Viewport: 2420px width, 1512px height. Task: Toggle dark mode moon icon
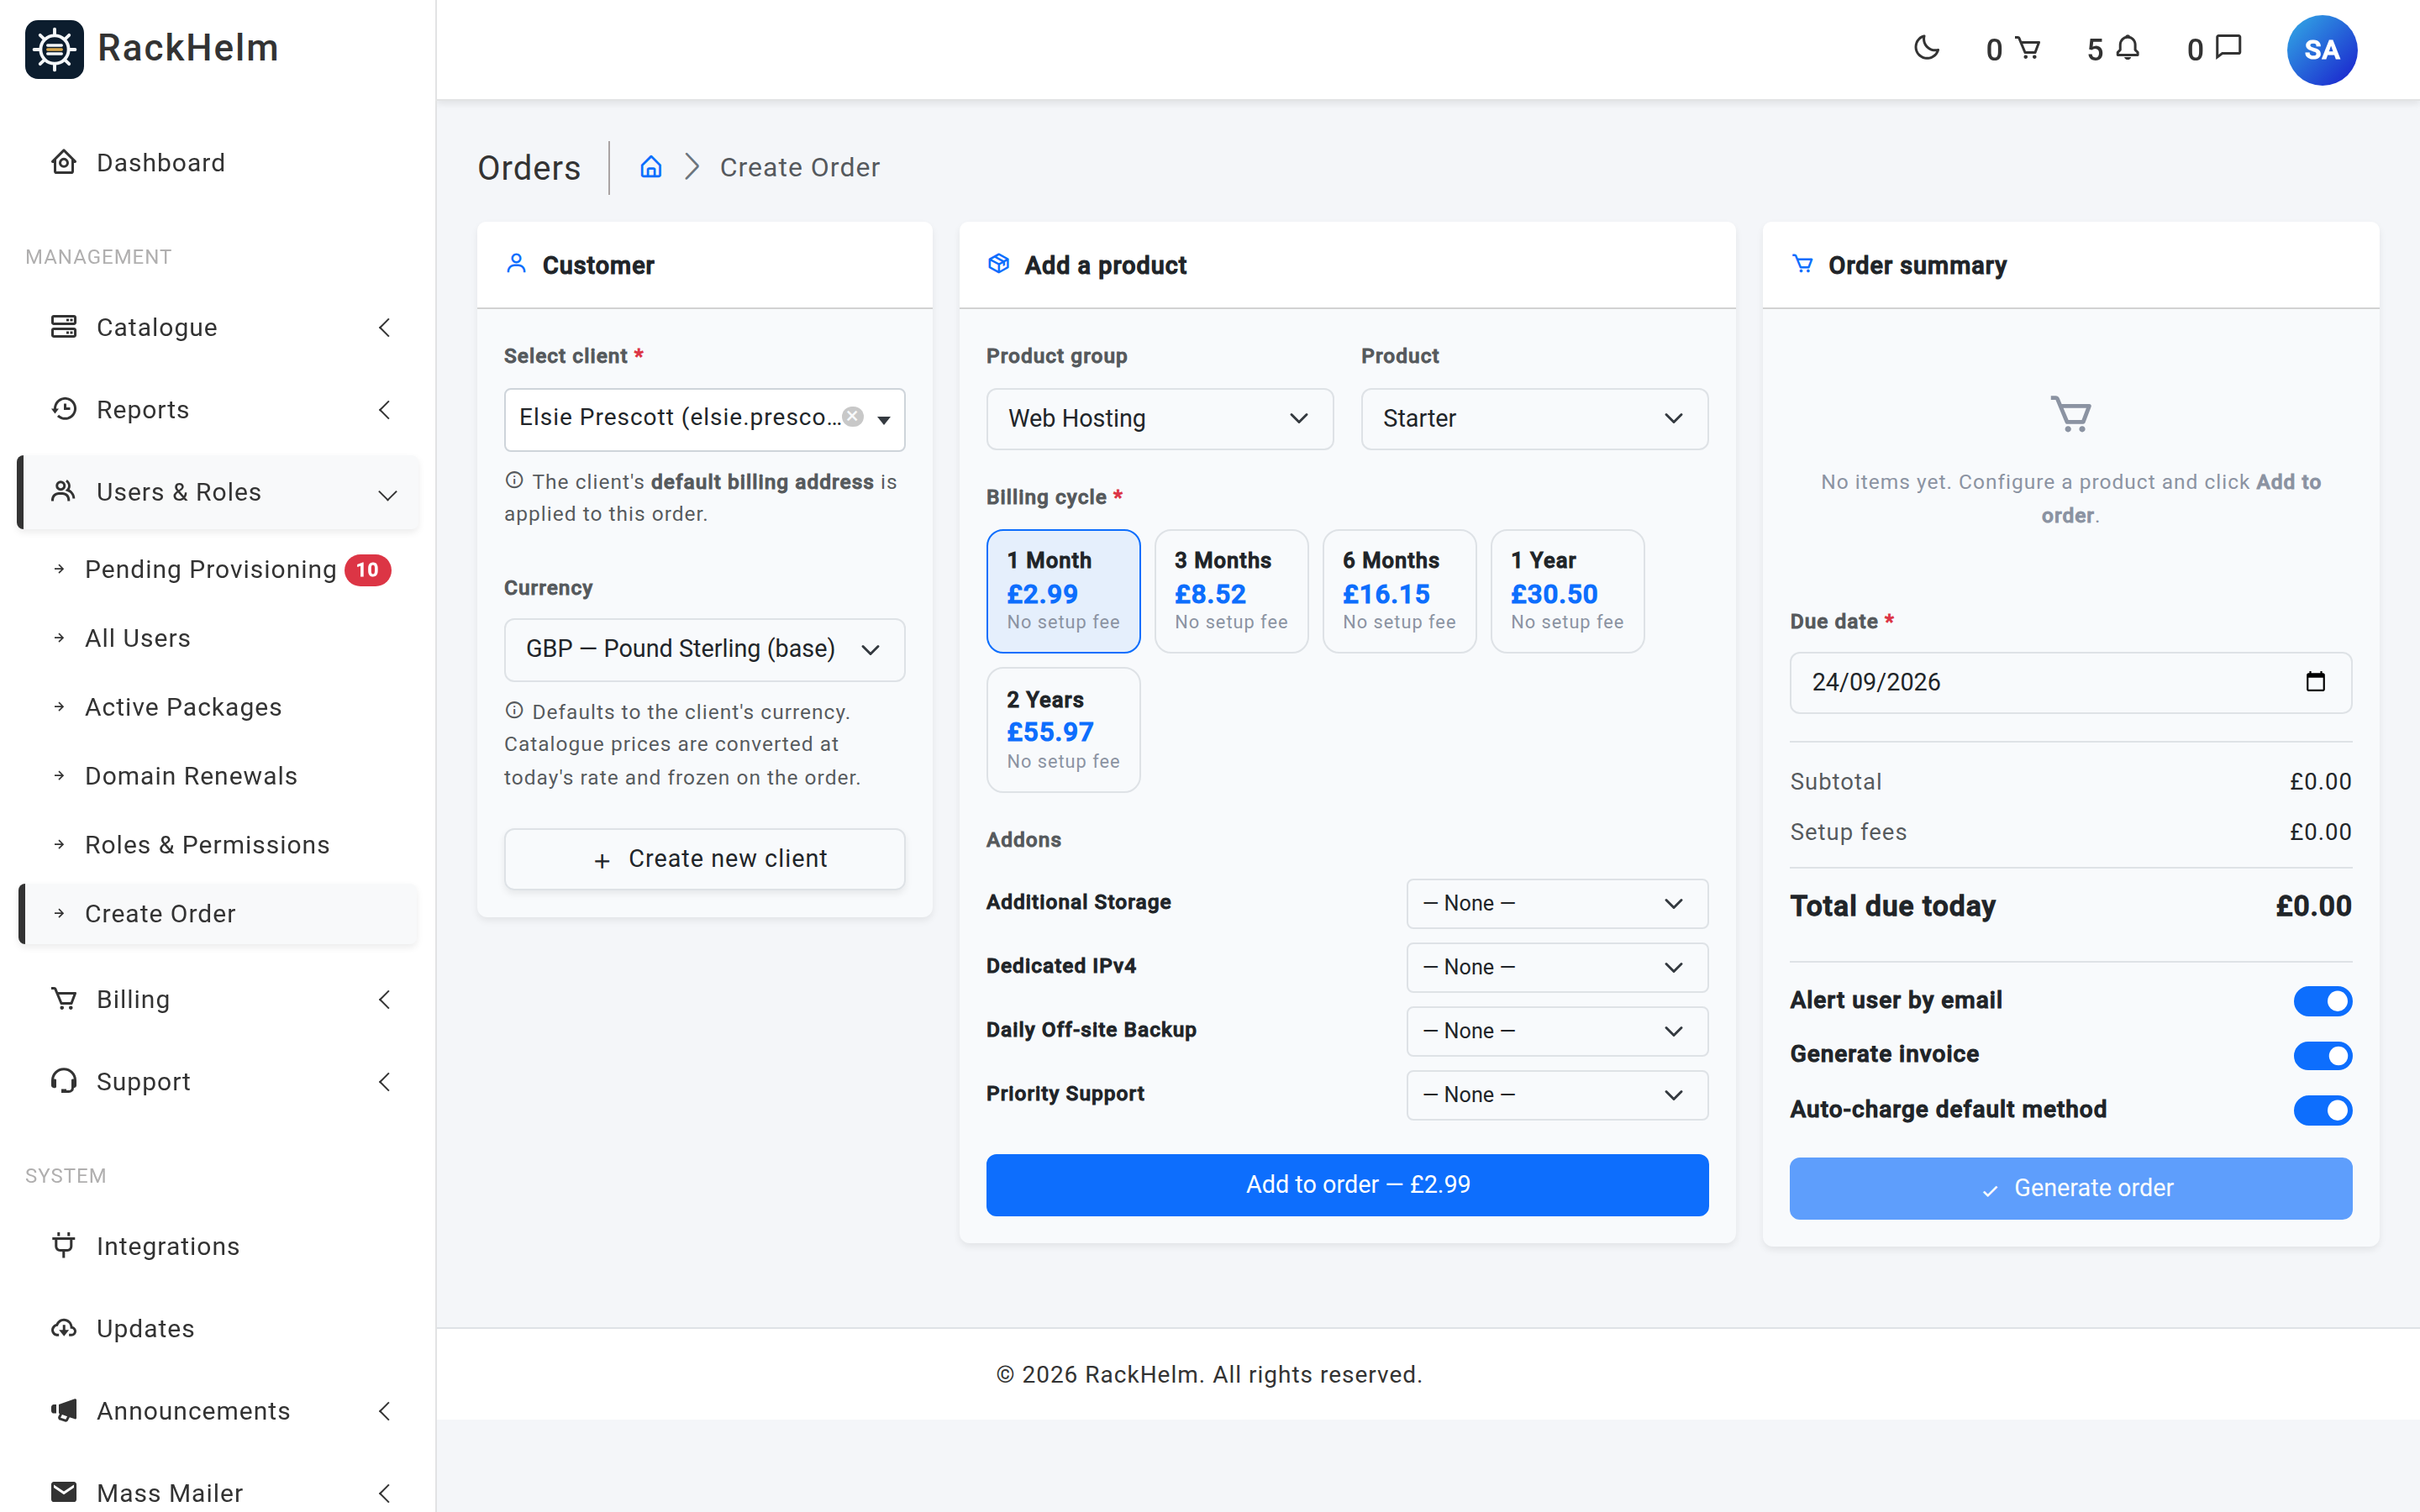coord(1926,48)
